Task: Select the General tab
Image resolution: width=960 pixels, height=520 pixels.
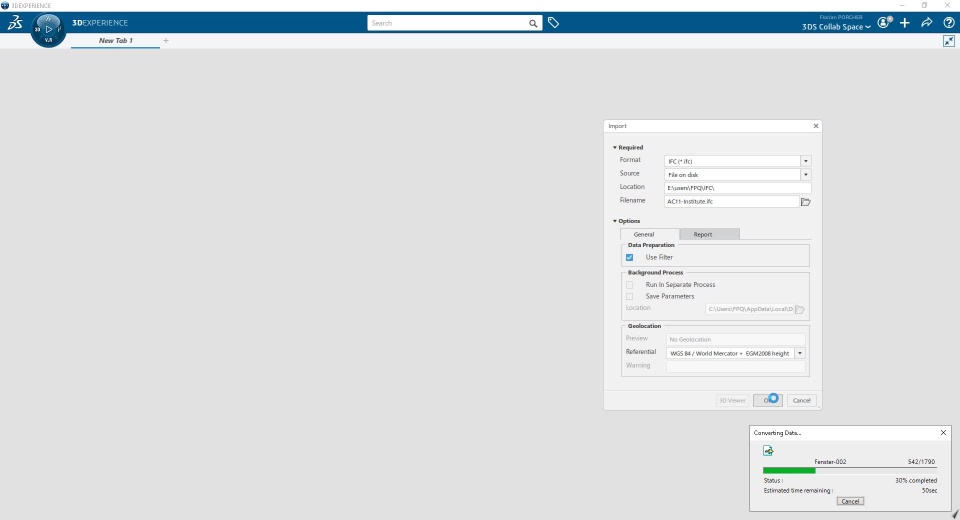Action: (650, 235)
